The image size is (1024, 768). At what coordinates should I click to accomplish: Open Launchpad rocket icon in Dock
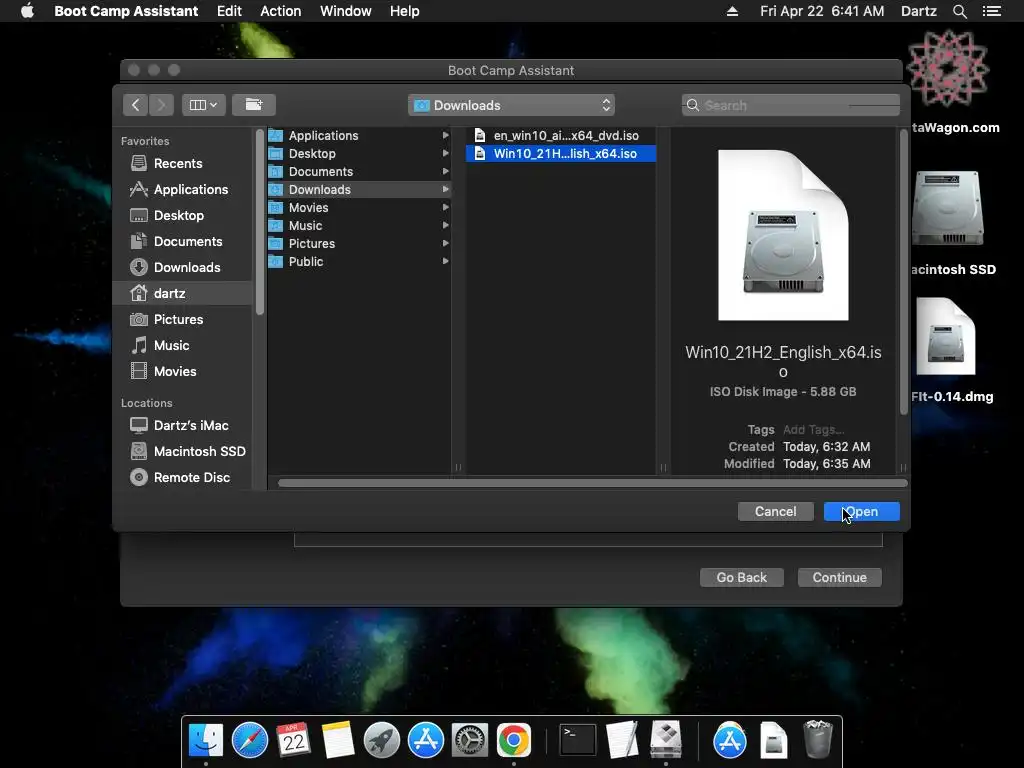[382, 741]
